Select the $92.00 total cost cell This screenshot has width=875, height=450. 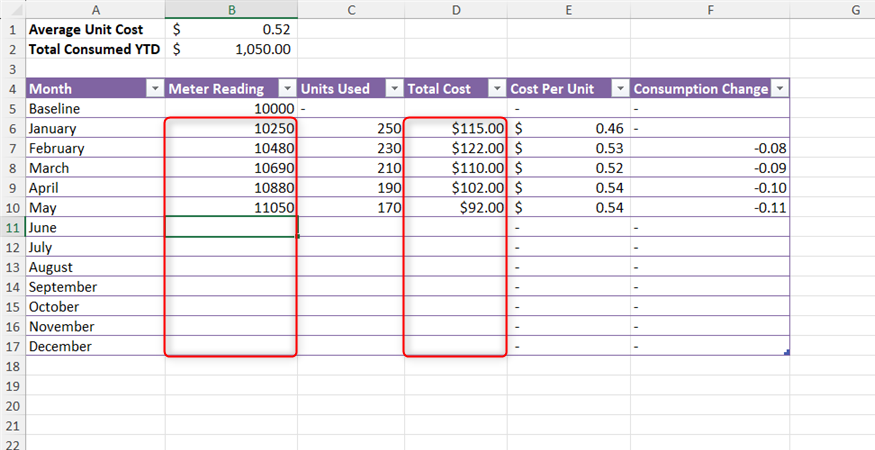click(x=456, y=208)
